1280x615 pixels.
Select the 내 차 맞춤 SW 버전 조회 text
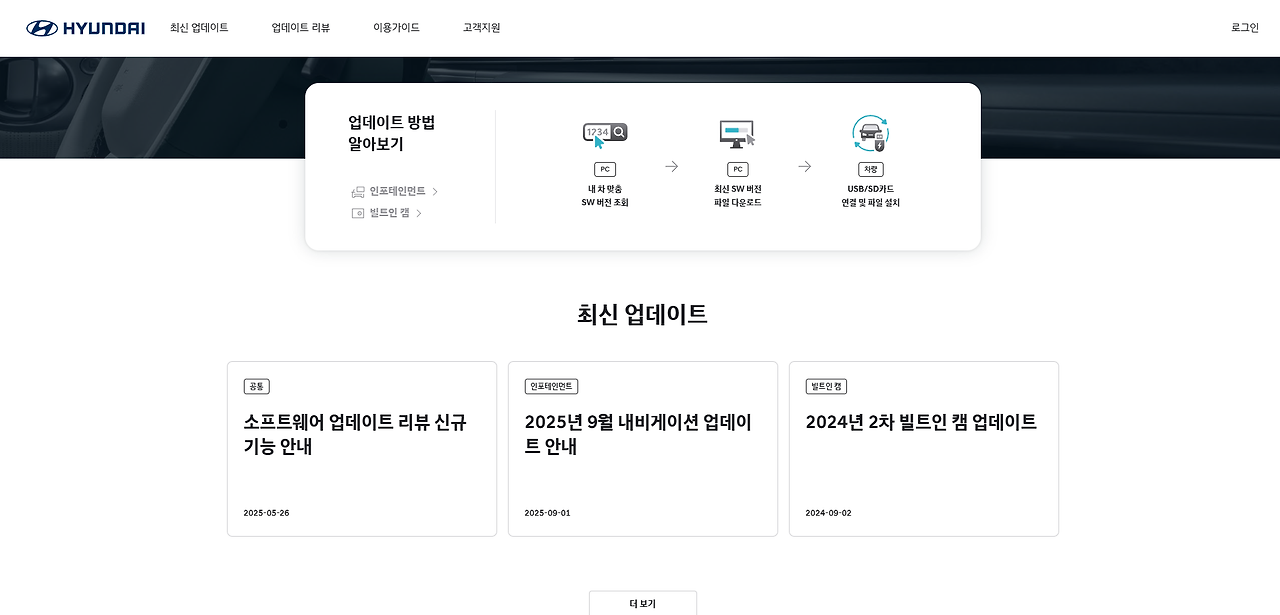(605, 196)
